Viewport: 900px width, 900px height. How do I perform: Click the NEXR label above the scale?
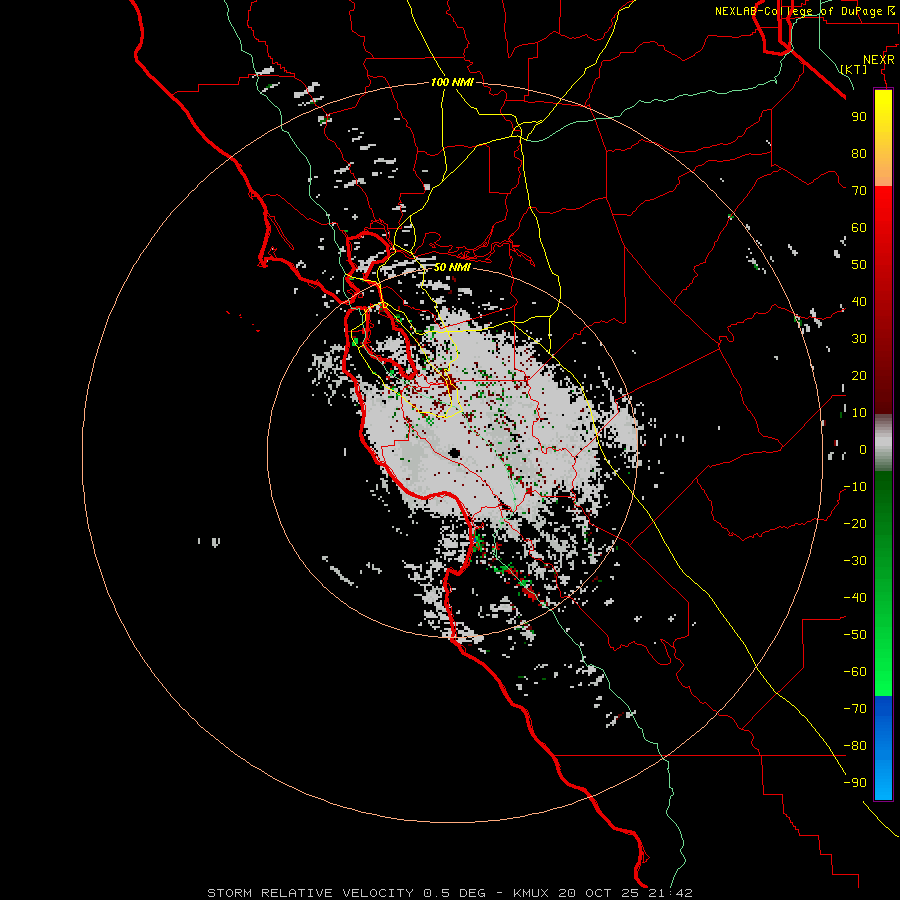tap(879, 60)
